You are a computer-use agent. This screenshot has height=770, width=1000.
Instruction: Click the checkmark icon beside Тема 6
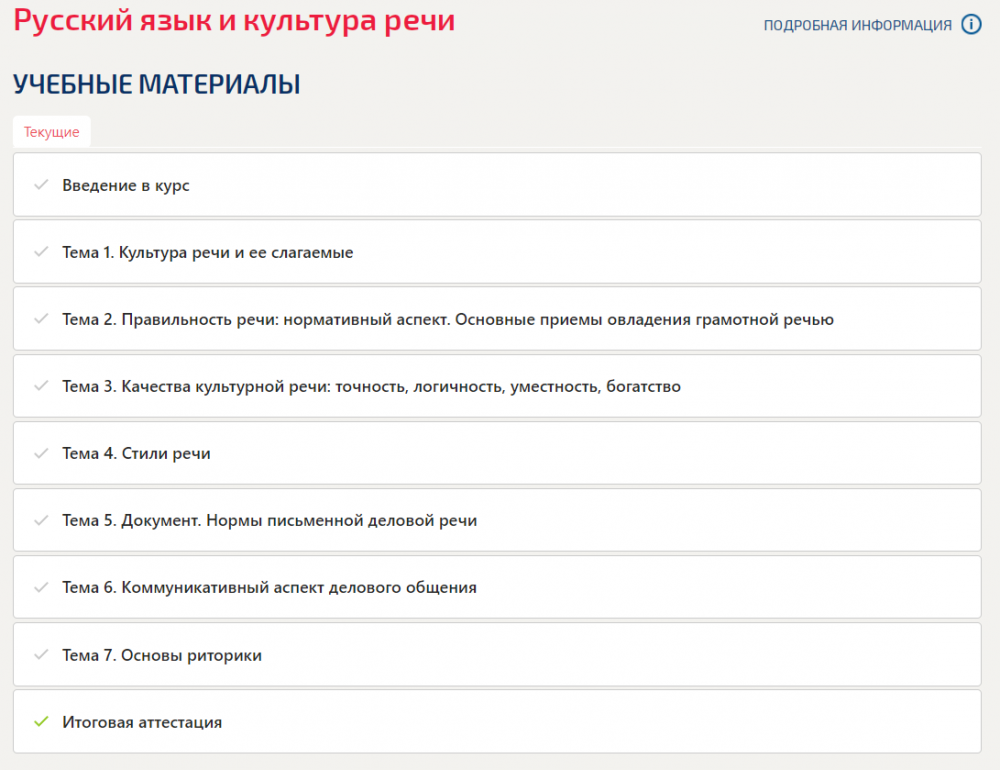(x=41, y=587)
